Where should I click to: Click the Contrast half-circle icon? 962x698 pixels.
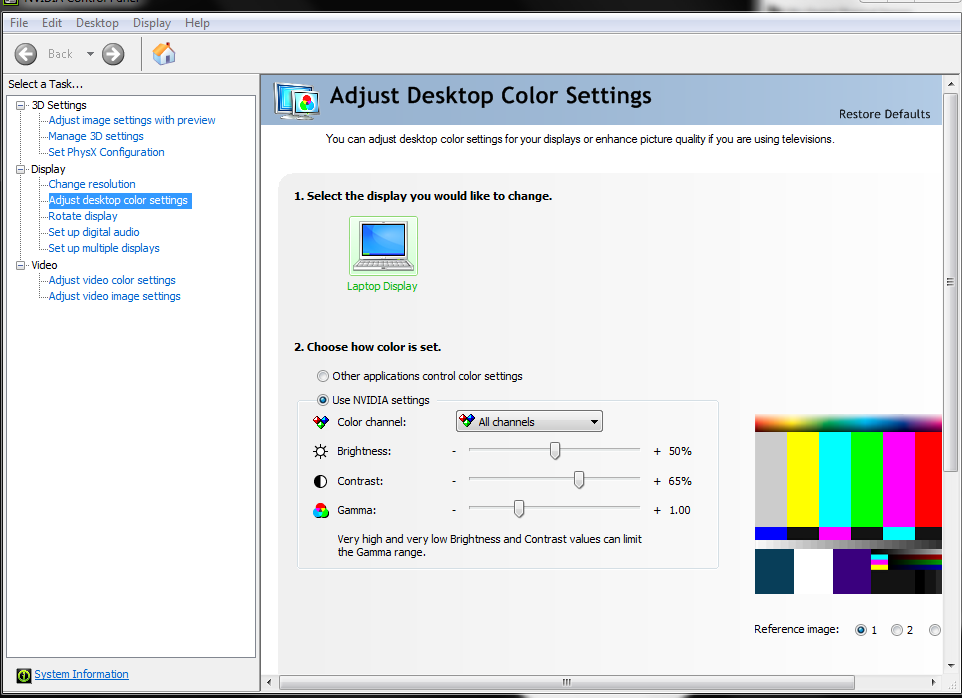tap(320, 481)
